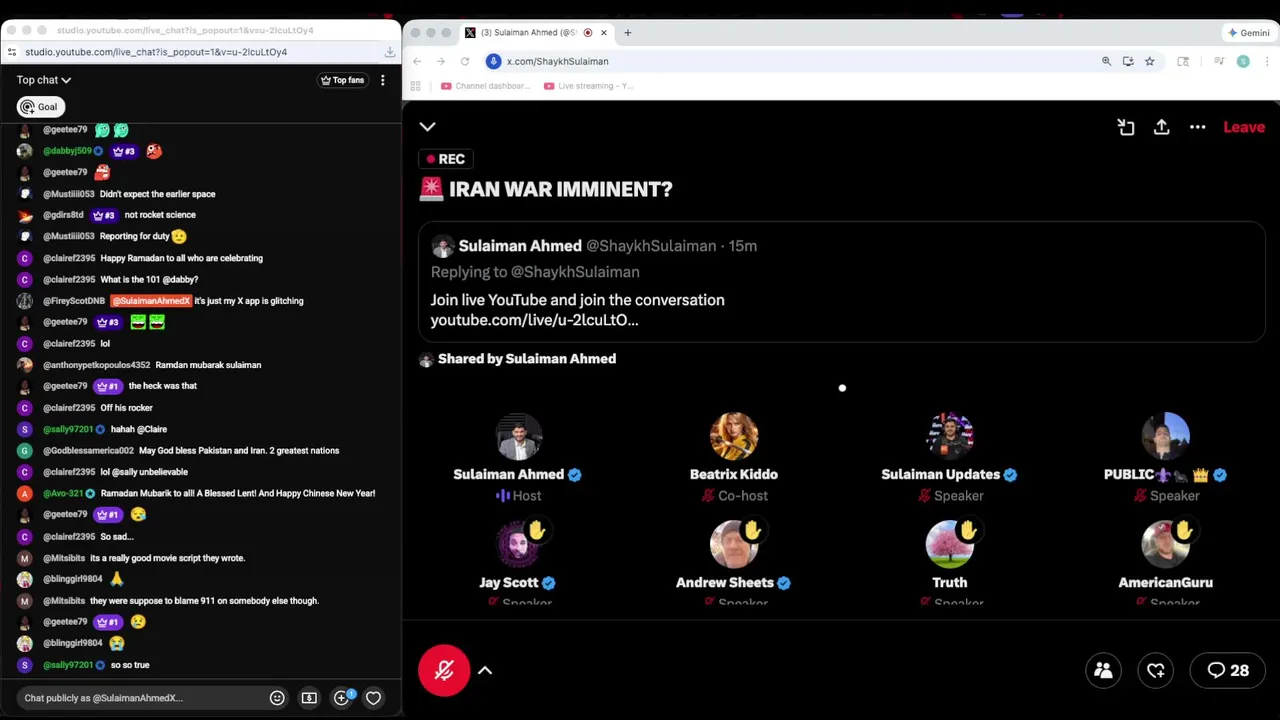The width and height of the screenshot is (1280, 720).
Task: Open the Gemini button in Chrome
Action: 1249,33
